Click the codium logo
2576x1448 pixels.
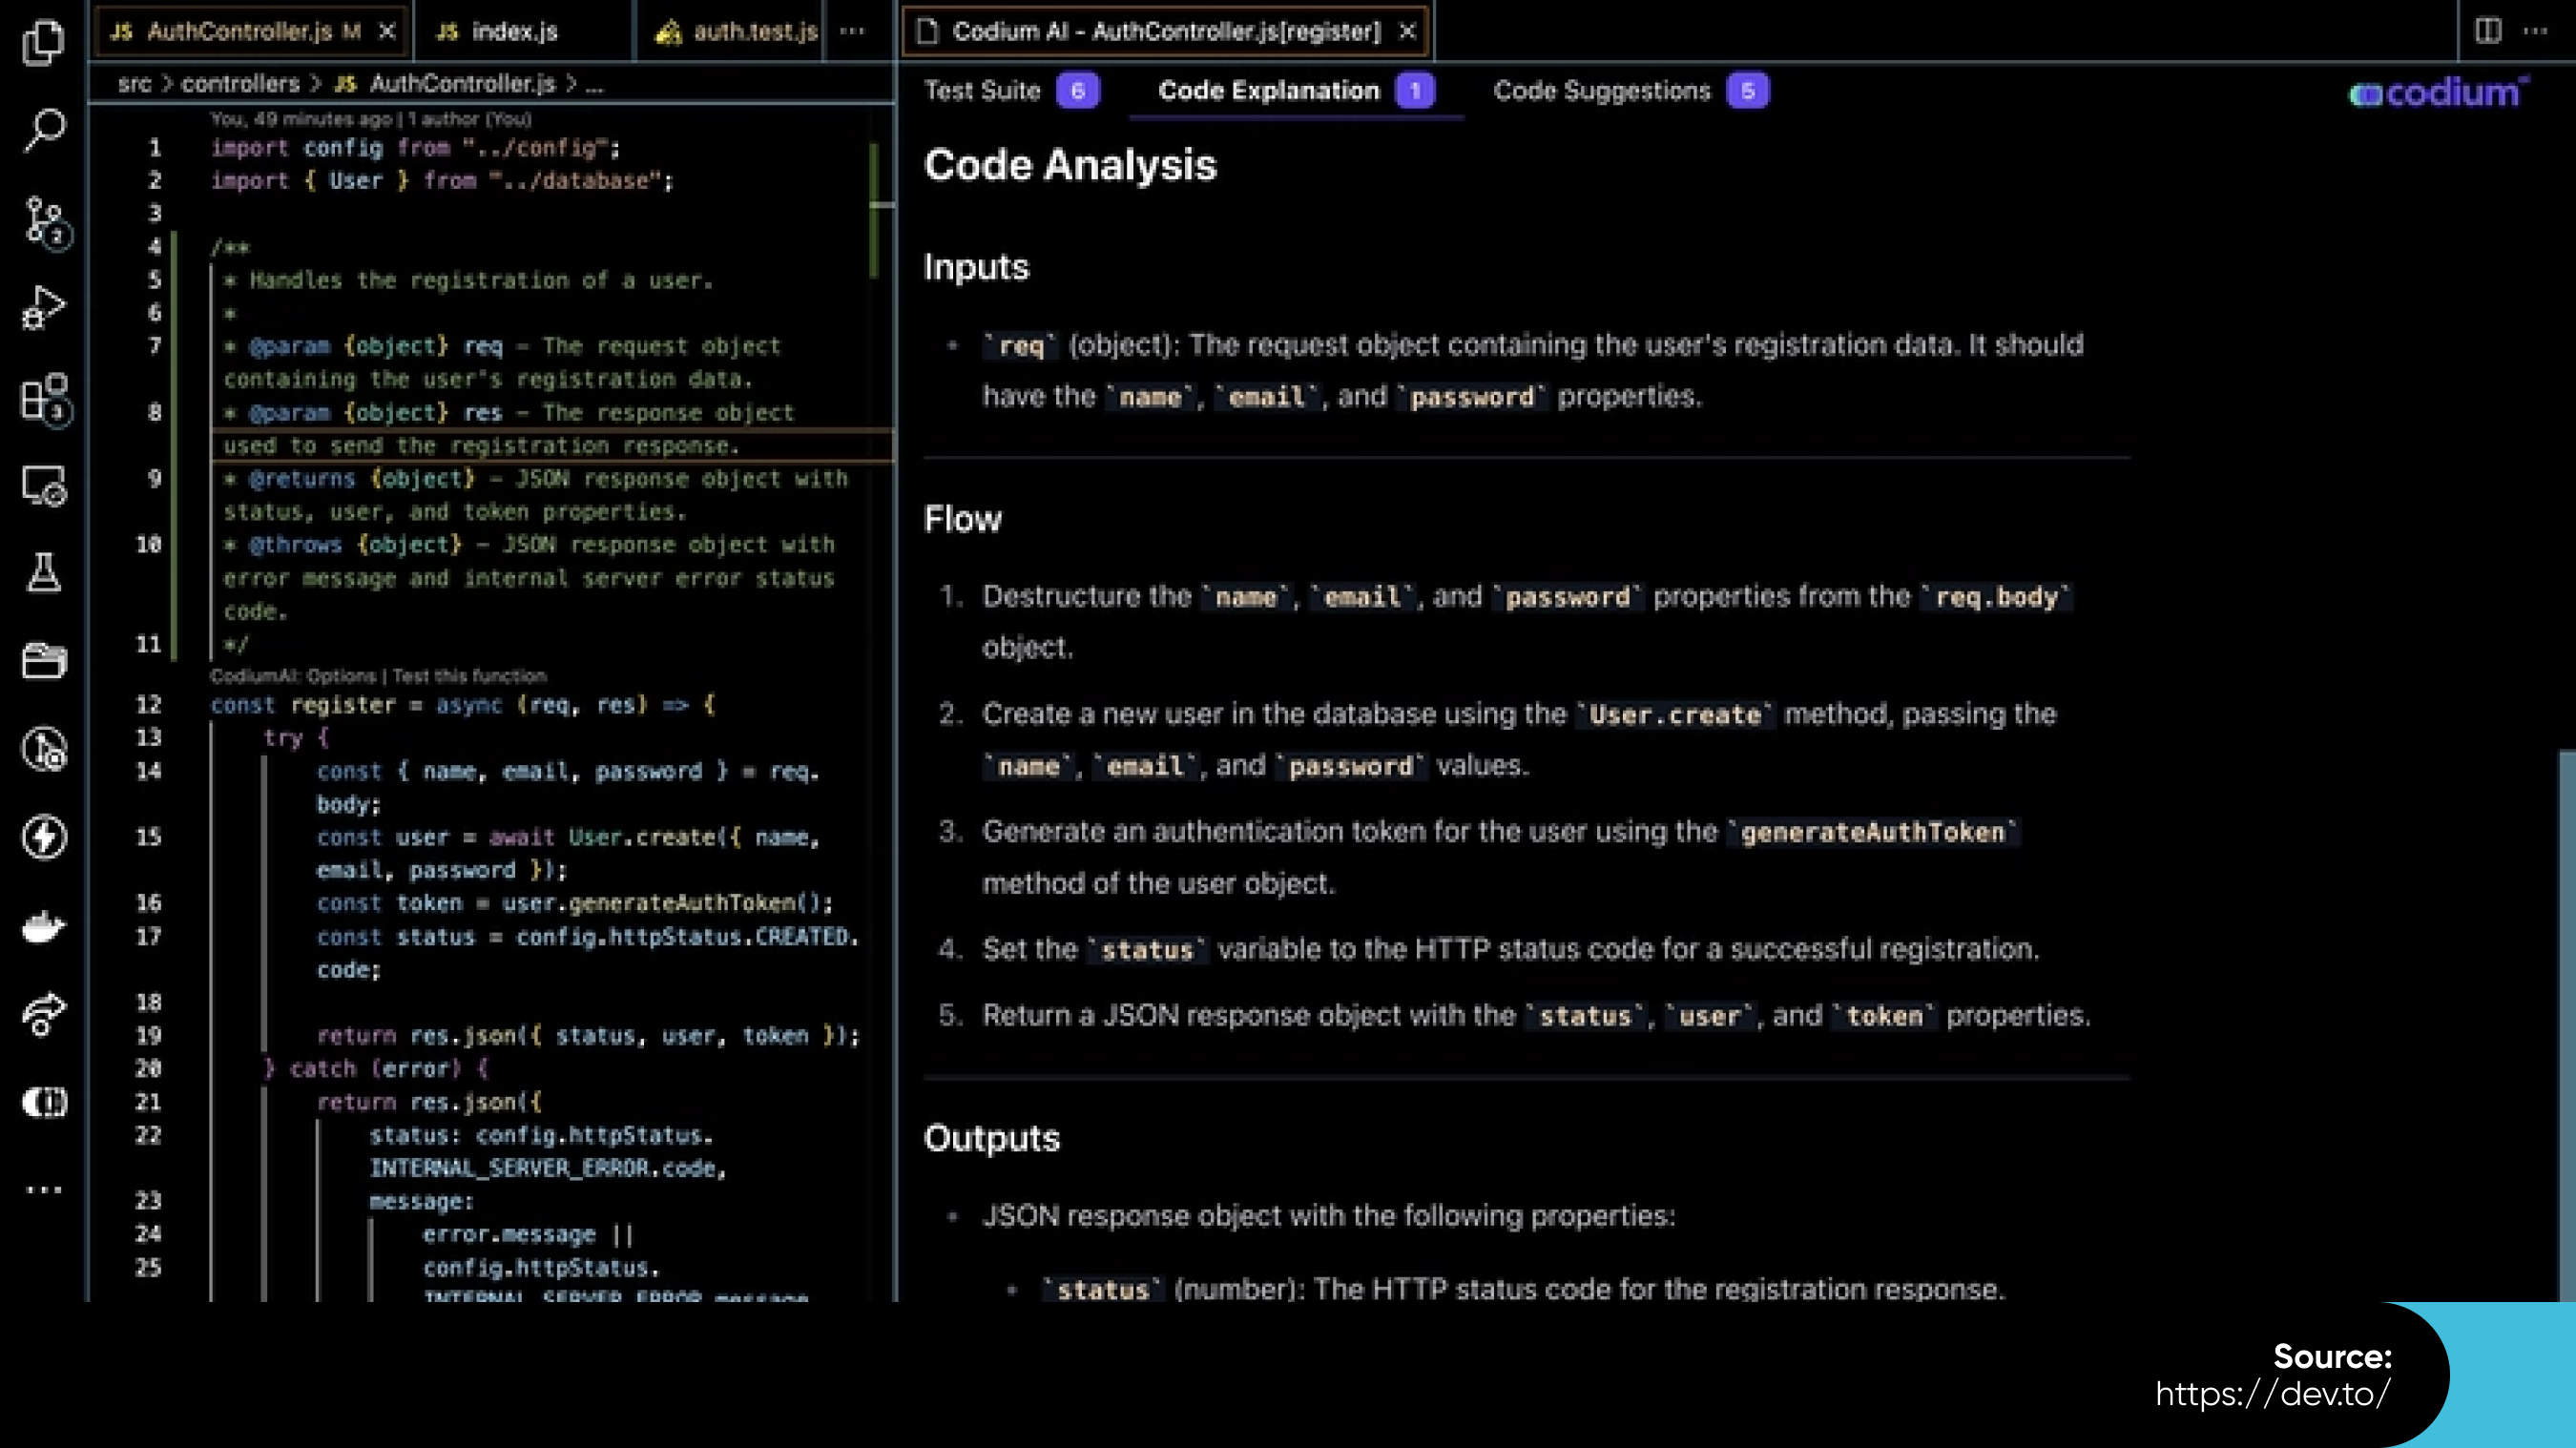(2438, 92)
